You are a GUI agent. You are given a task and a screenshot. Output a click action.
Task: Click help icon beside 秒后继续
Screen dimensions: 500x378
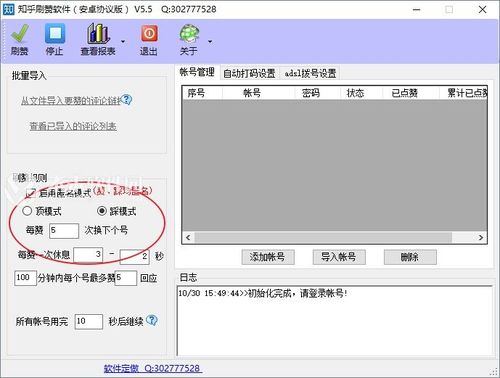click(152, 320)
